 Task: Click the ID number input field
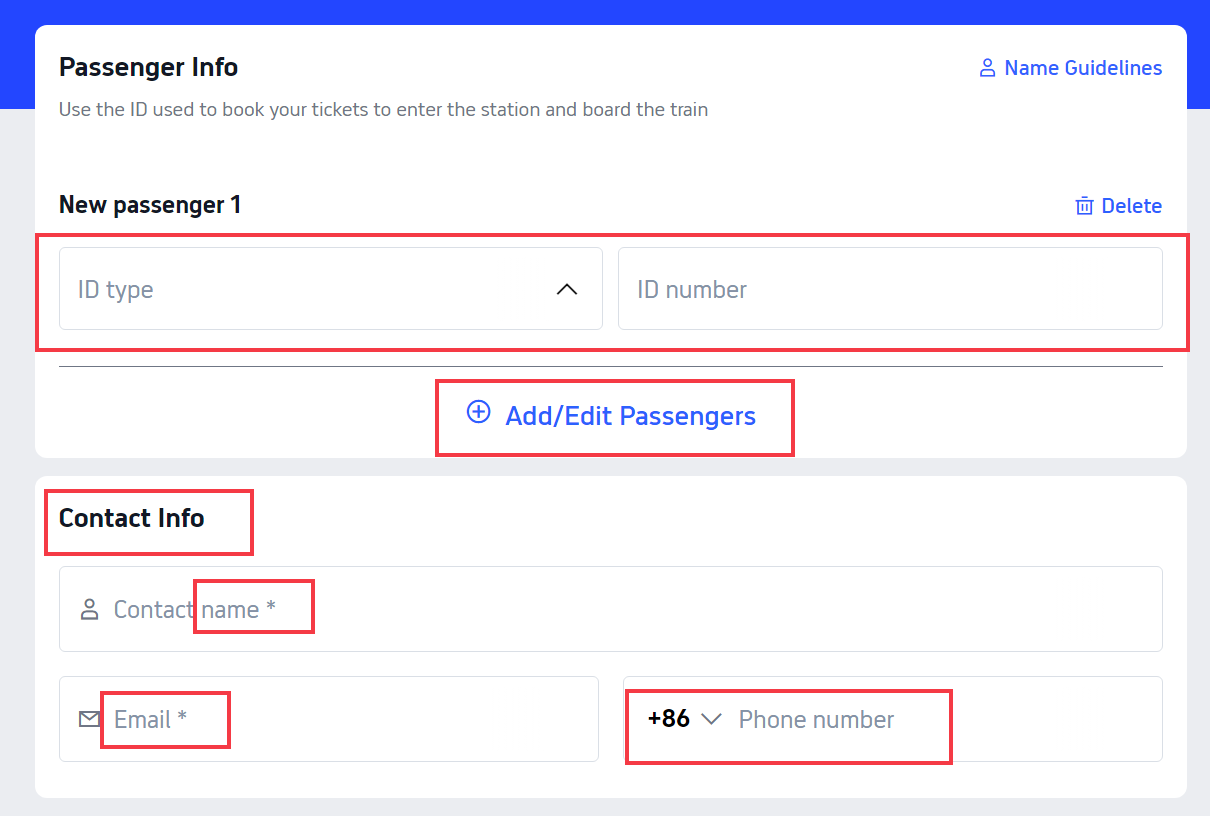(890, 289)
